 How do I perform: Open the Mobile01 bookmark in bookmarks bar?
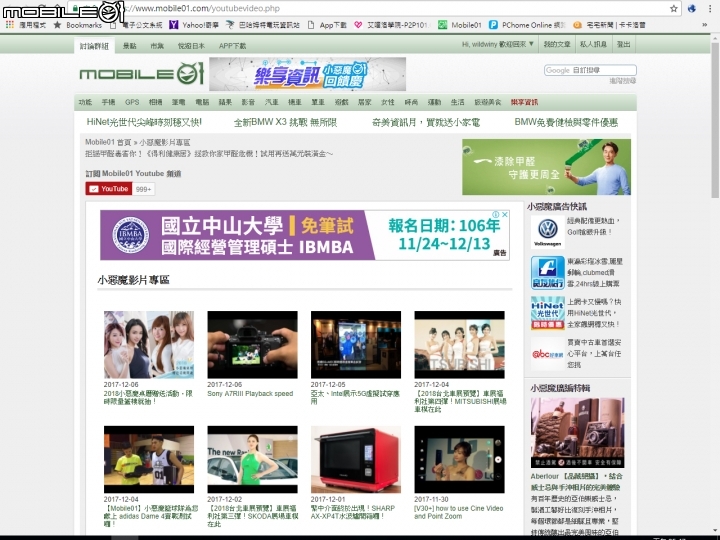coord(460,25)
